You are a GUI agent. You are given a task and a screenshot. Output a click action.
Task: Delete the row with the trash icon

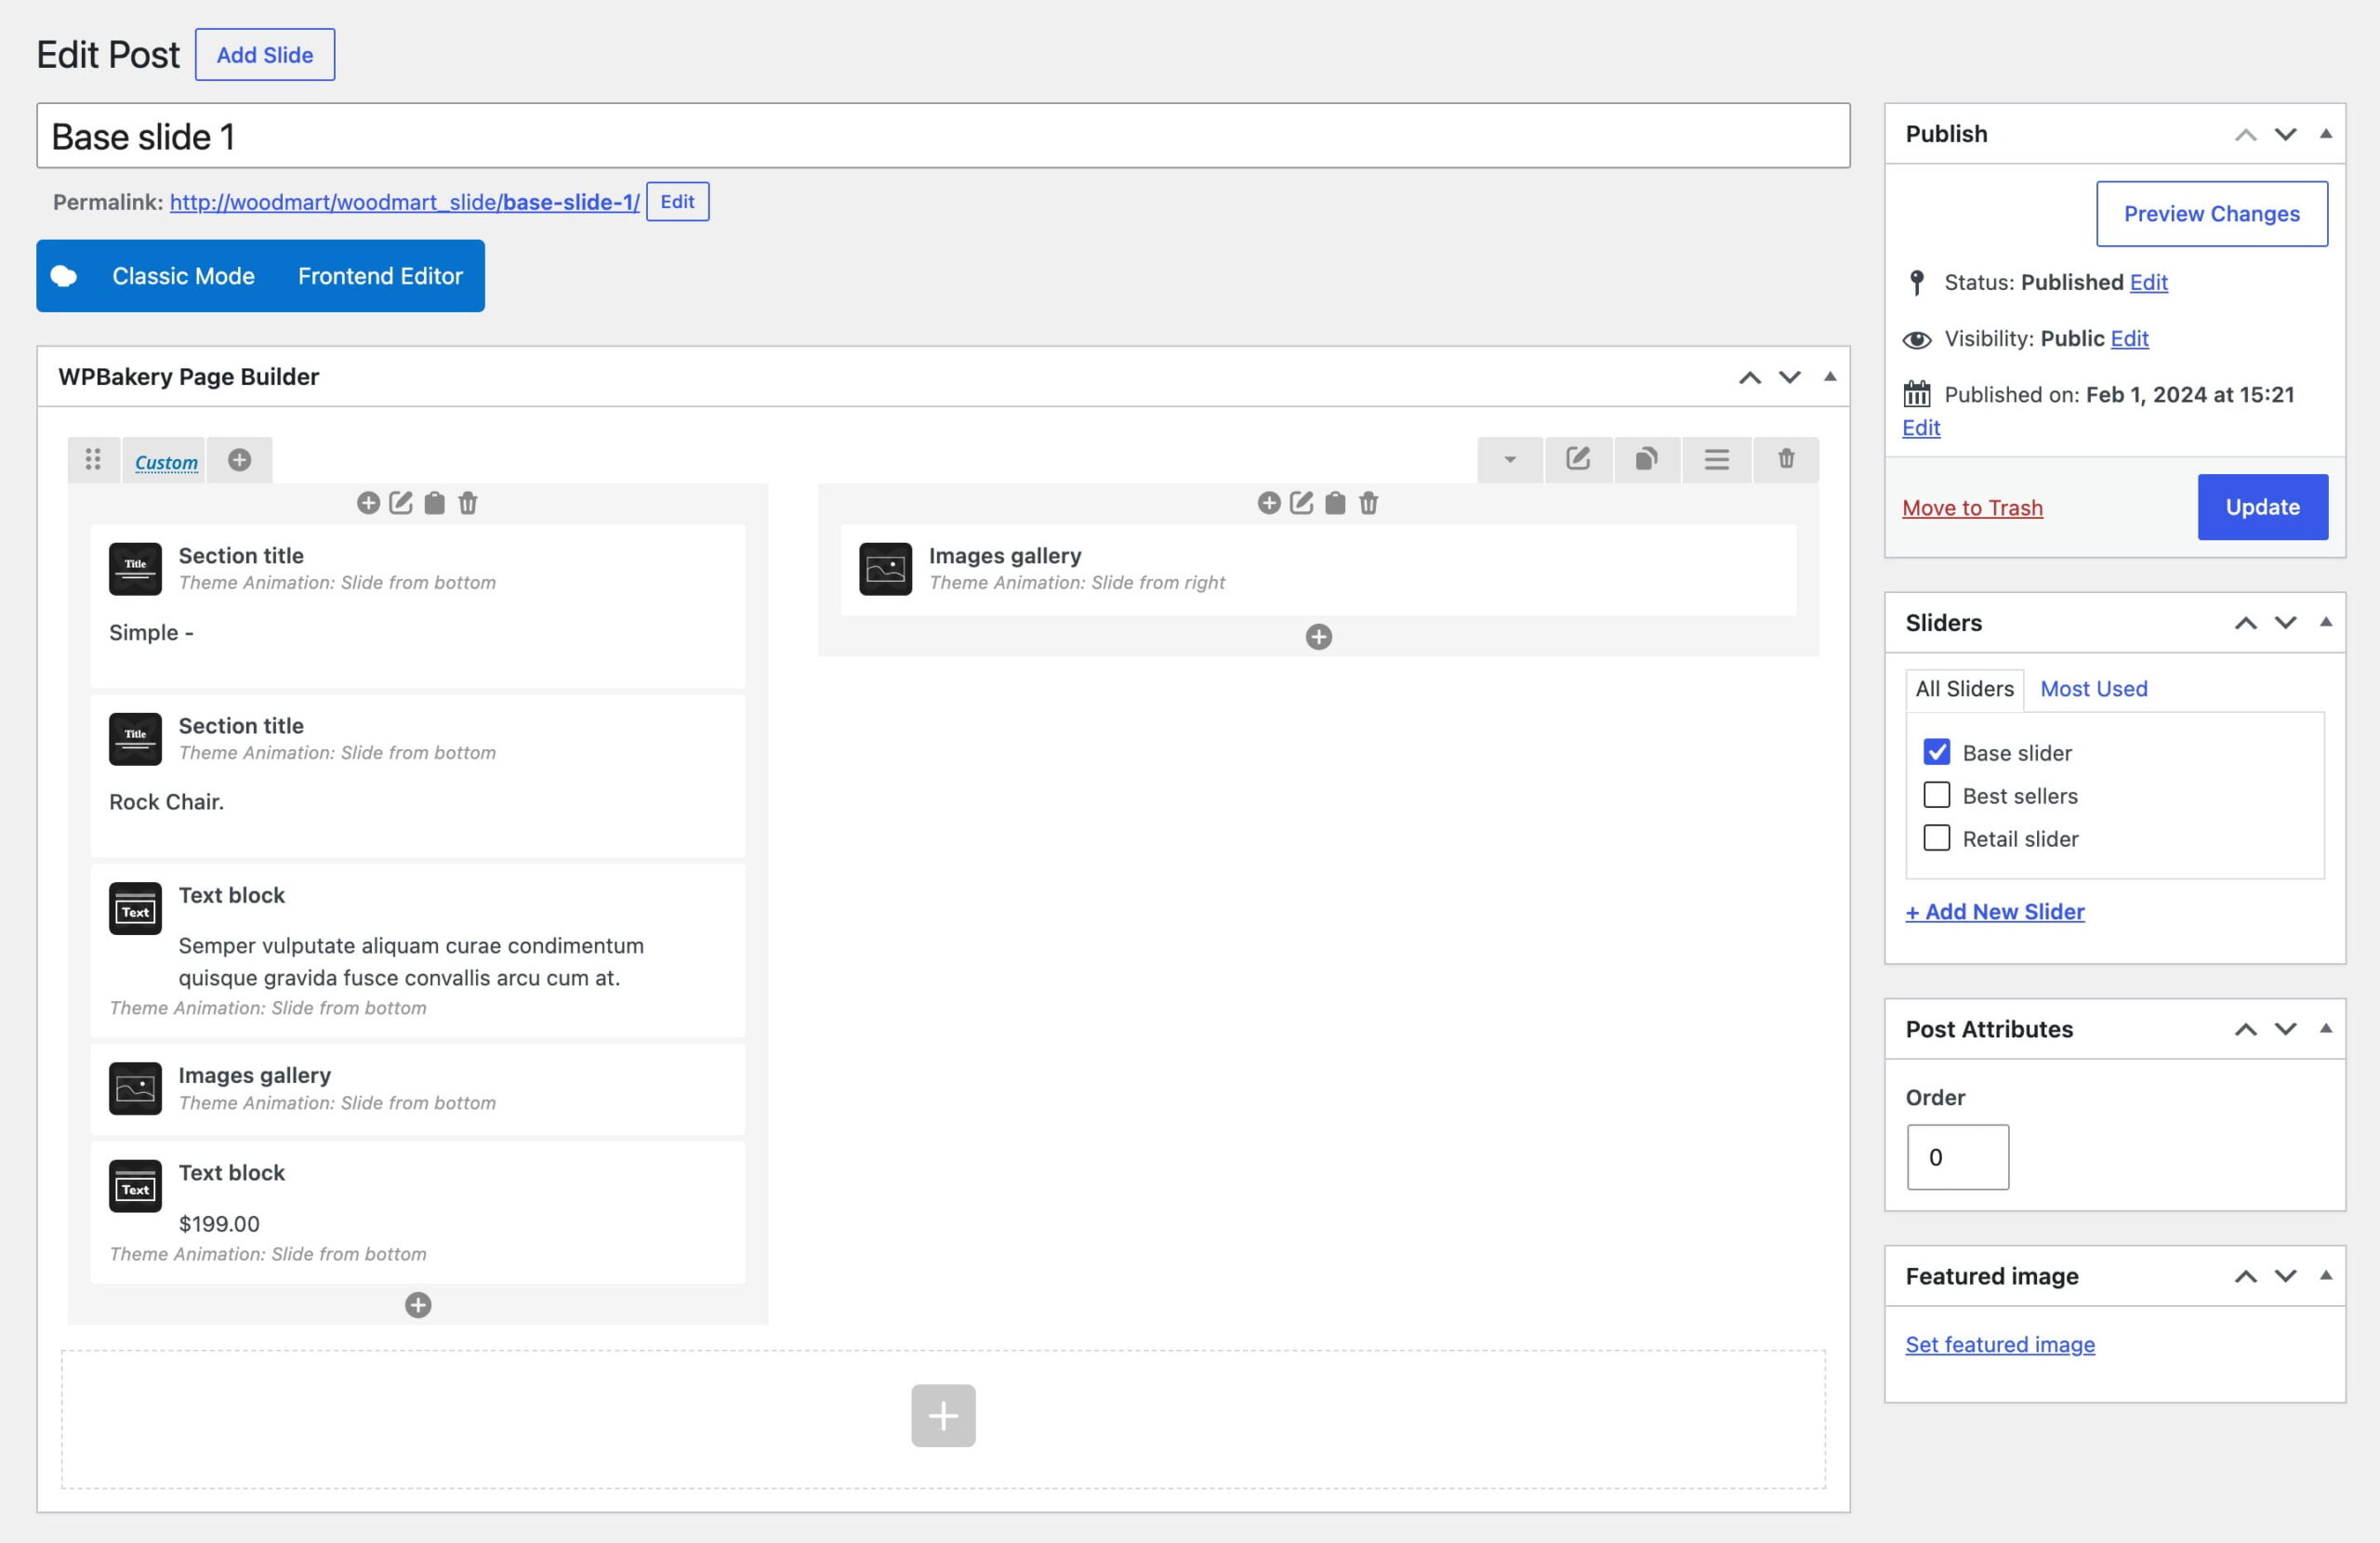[x=1786, y=459]
